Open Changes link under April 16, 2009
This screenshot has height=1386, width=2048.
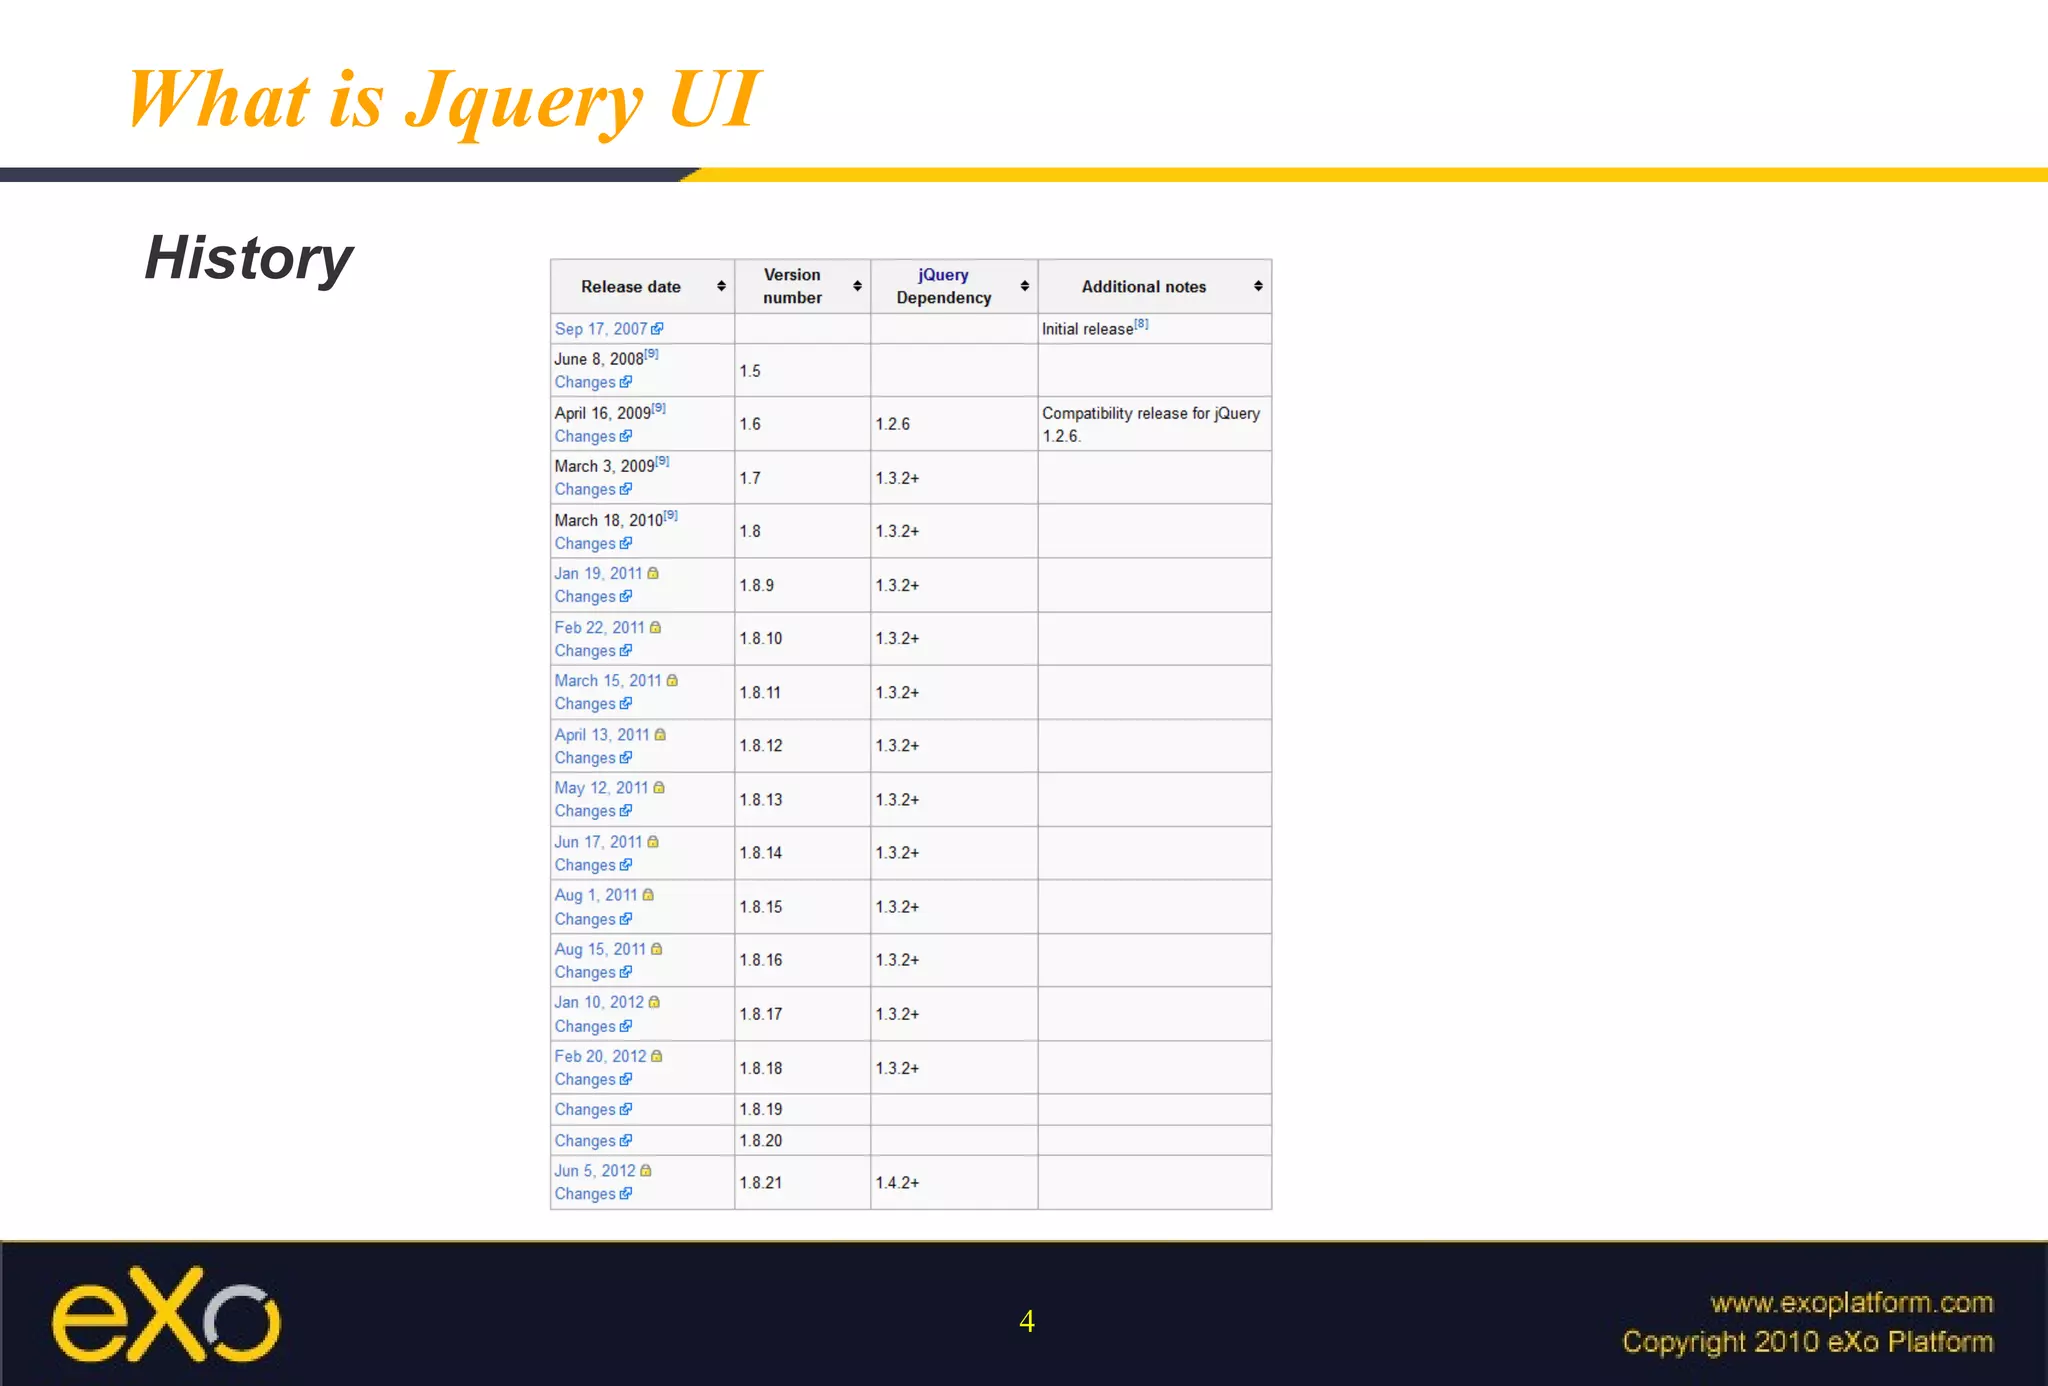585,436
